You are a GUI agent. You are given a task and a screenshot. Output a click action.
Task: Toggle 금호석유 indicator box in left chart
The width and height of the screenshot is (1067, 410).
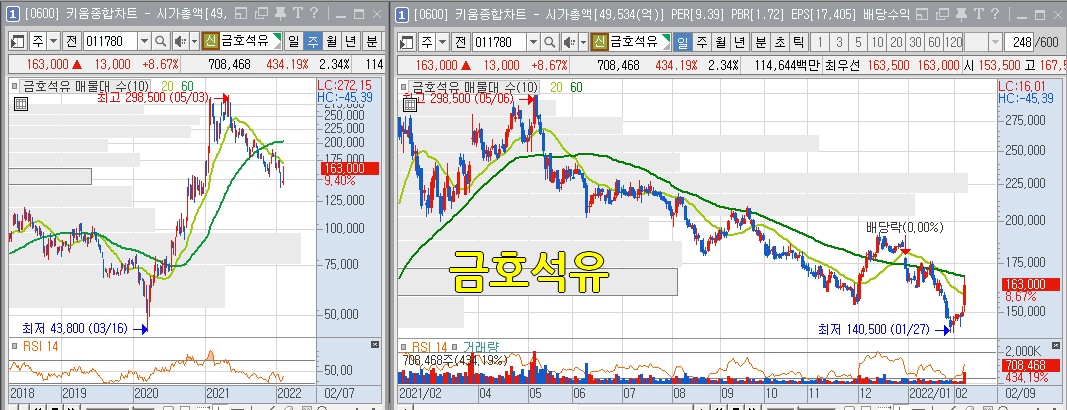coord(14,87)
